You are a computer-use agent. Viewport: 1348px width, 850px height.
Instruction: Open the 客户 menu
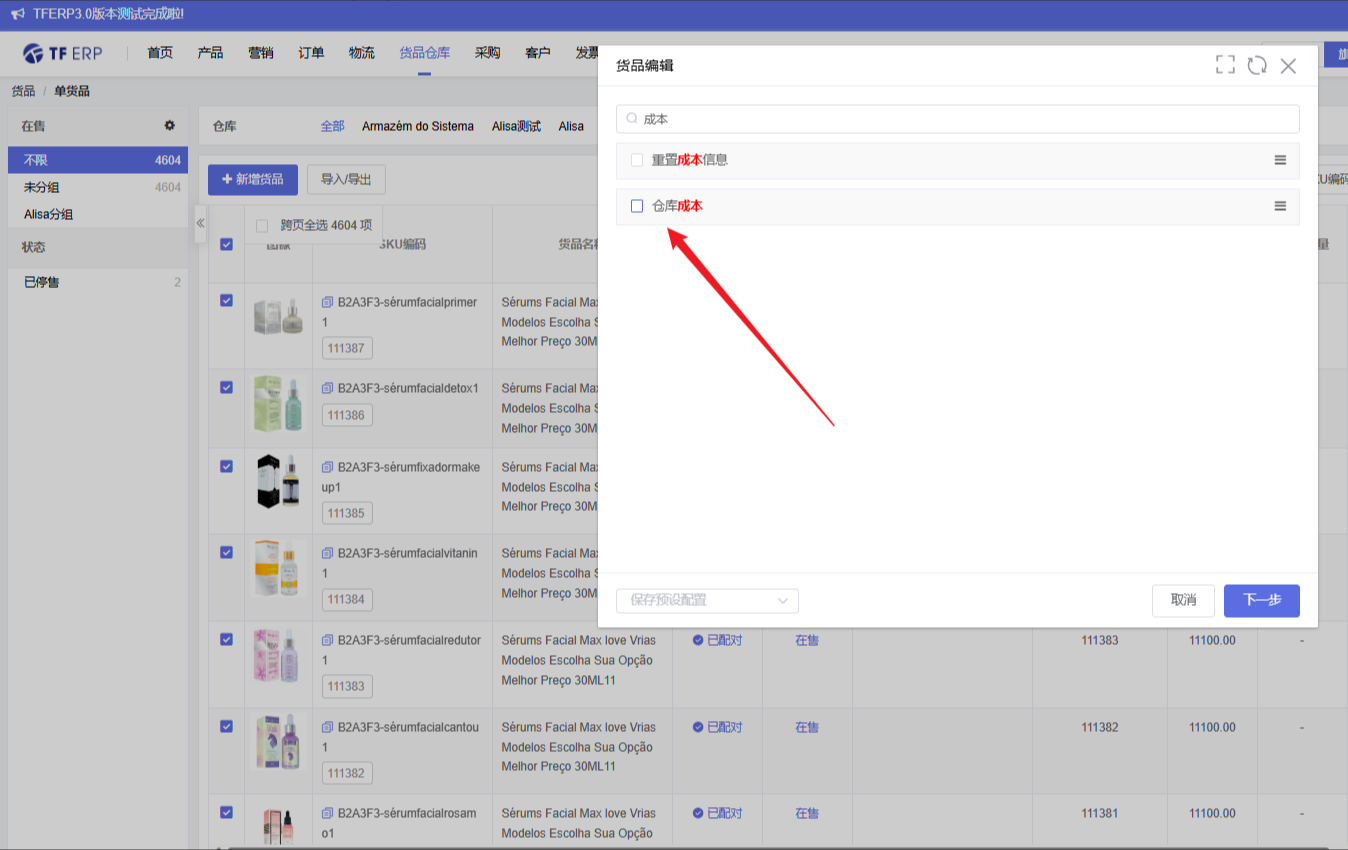point(537,53)
